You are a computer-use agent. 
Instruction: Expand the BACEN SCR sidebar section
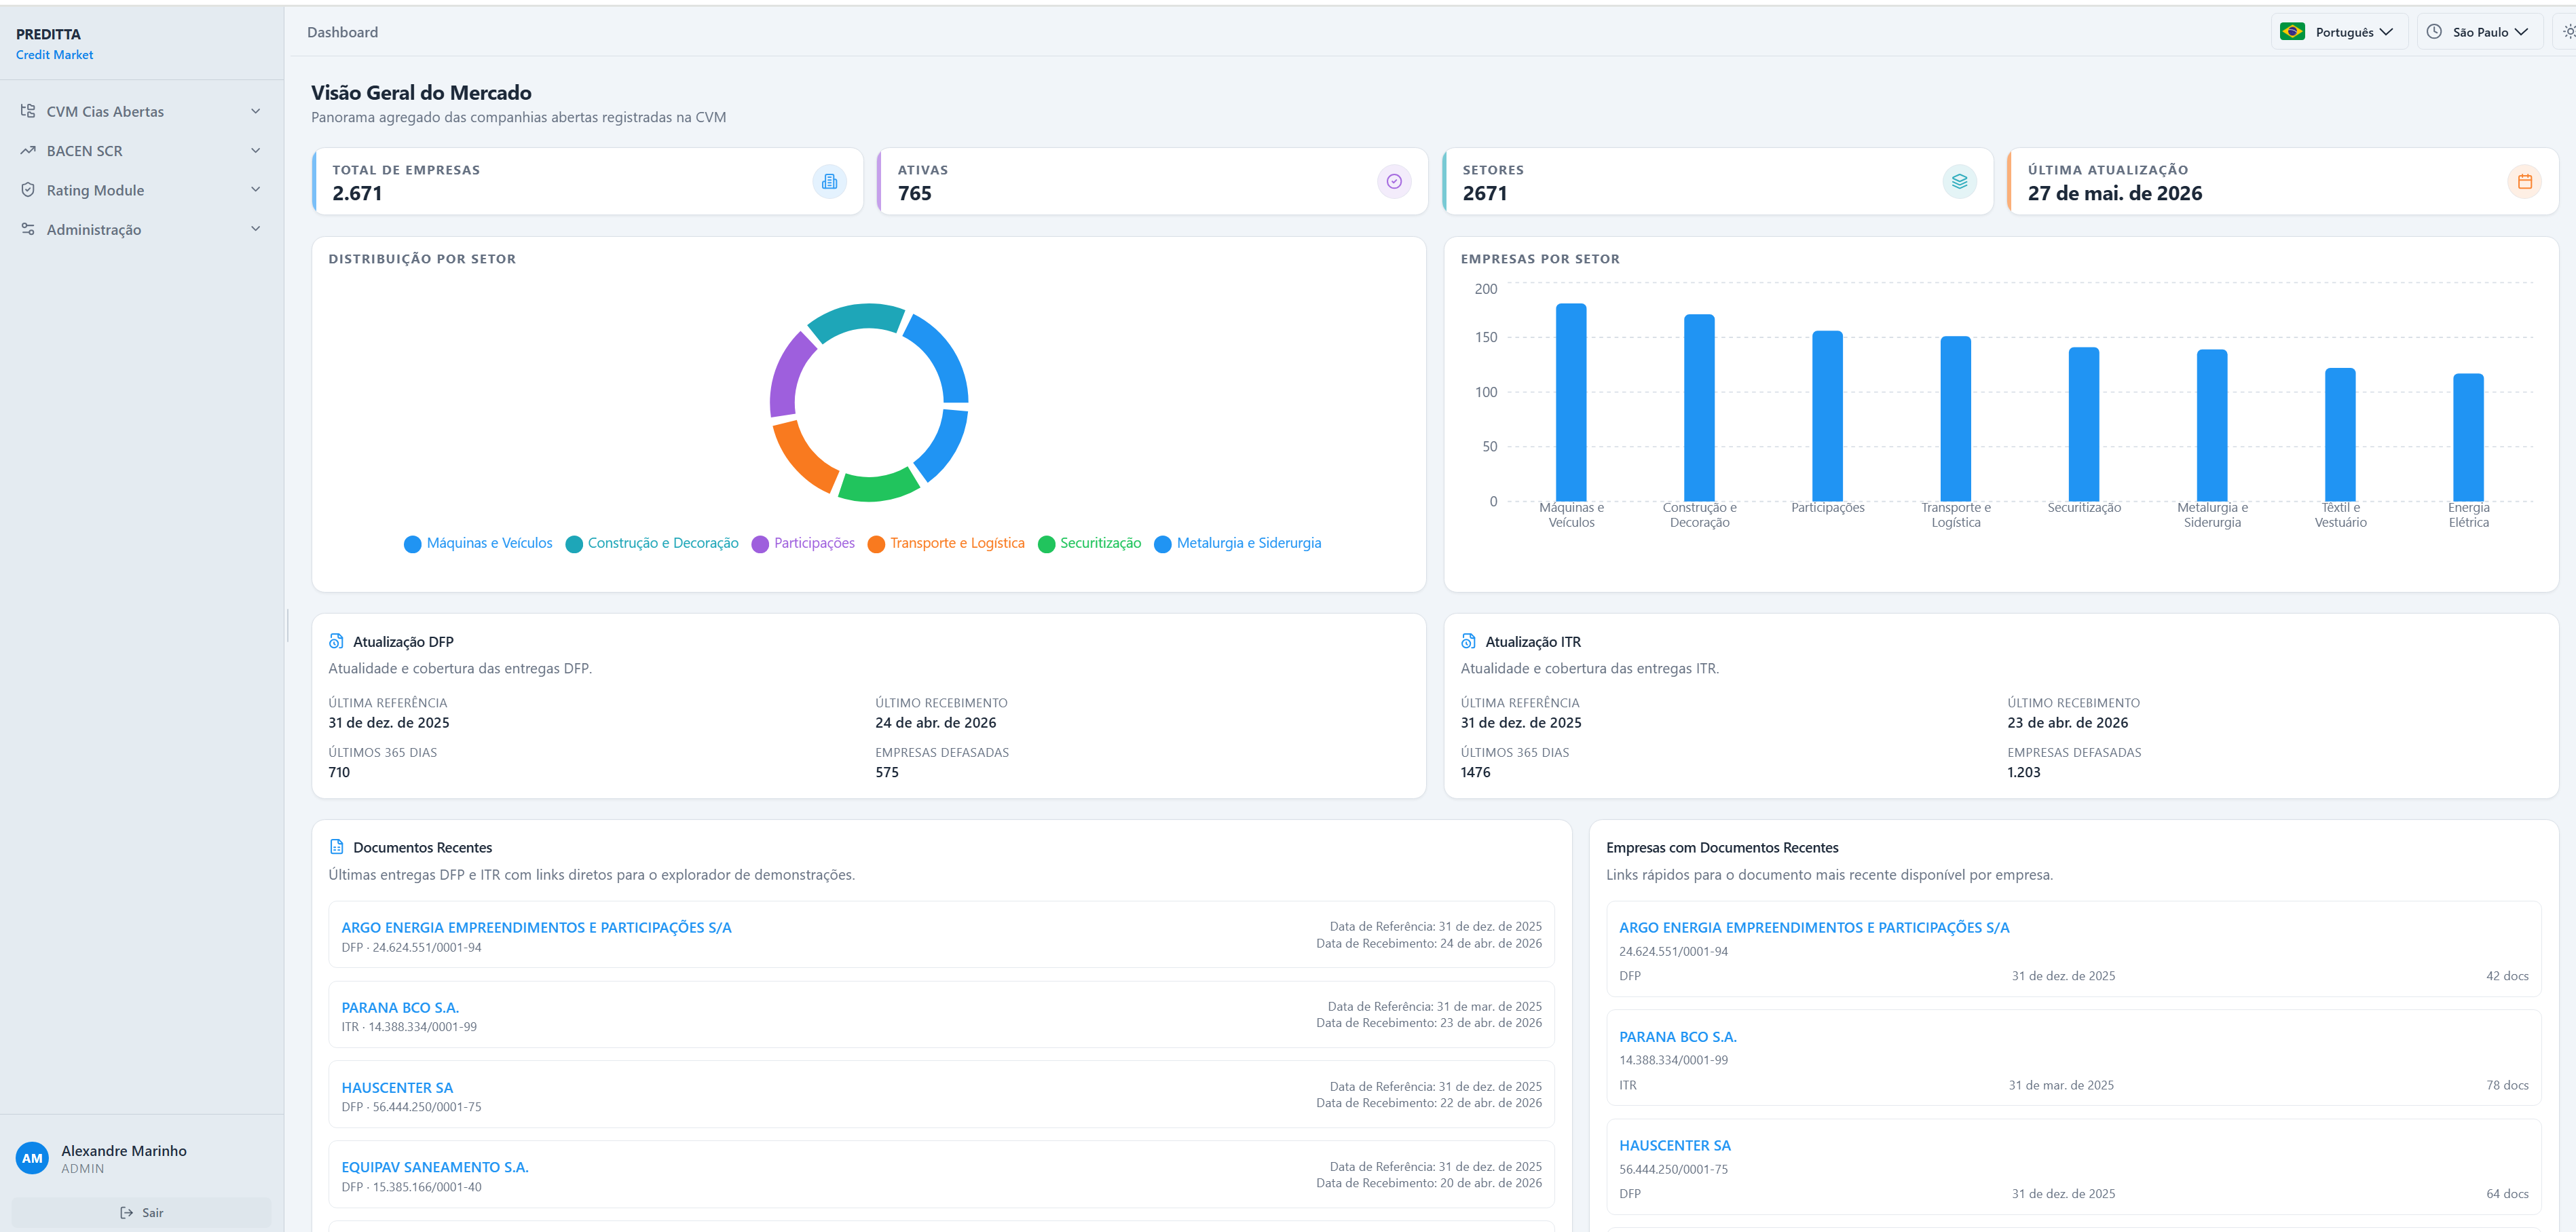coord(141,151)
